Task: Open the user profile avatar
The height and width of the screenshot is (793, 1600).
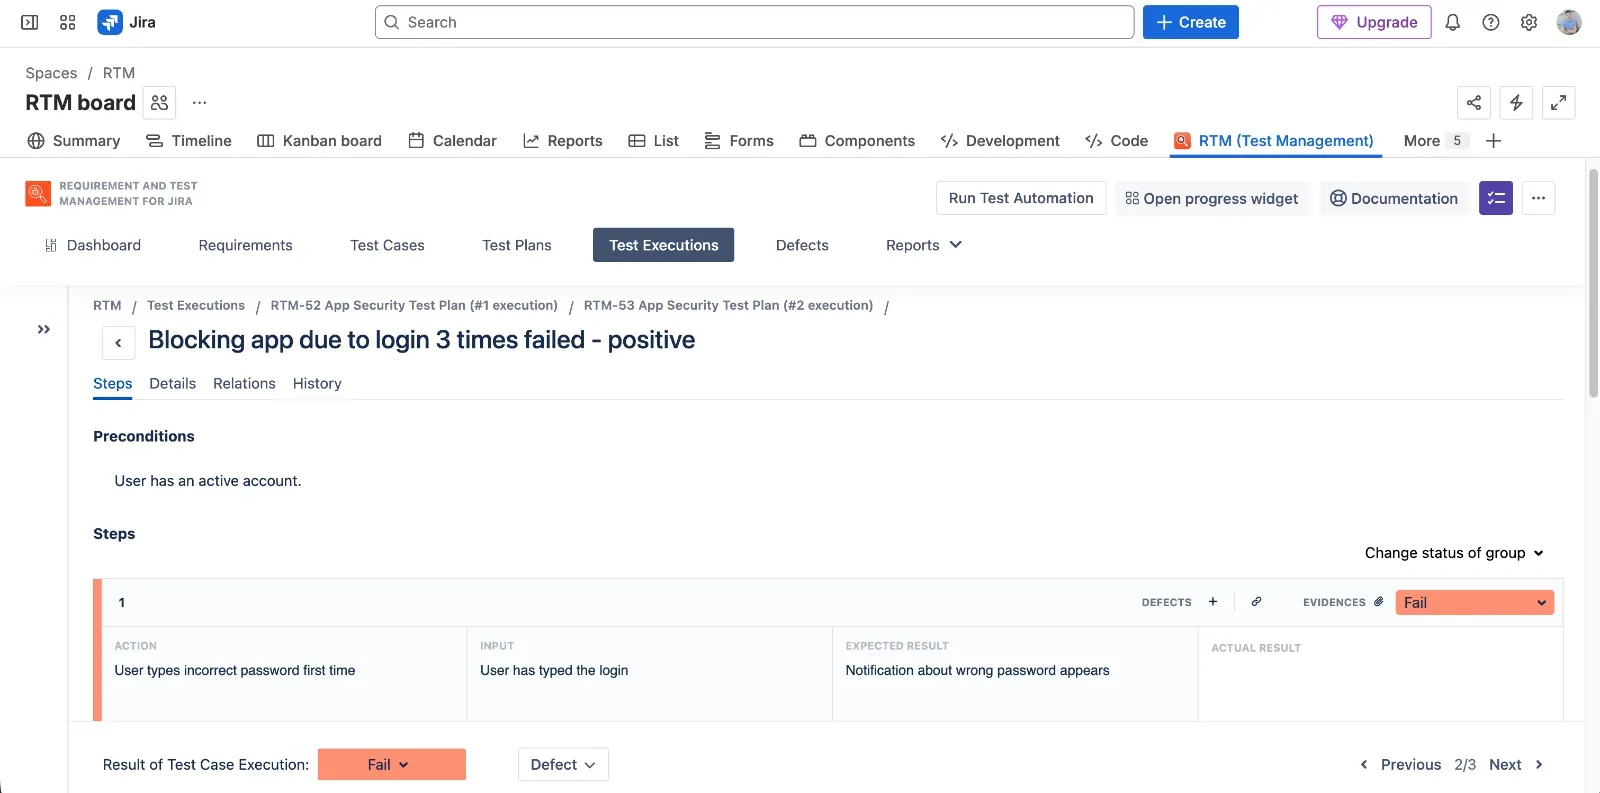Action: pyautogui.click(x=1569, y=22)
